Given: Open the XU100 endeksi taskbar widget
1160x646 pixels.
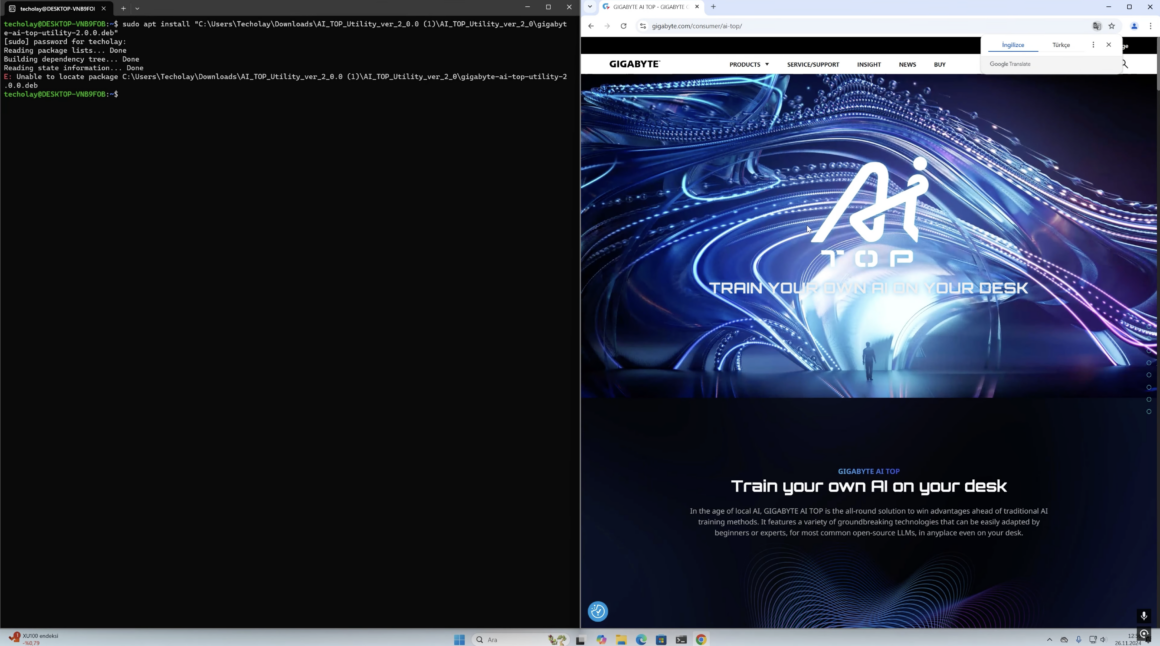Looking at the screenshot, I should (34, 639).
